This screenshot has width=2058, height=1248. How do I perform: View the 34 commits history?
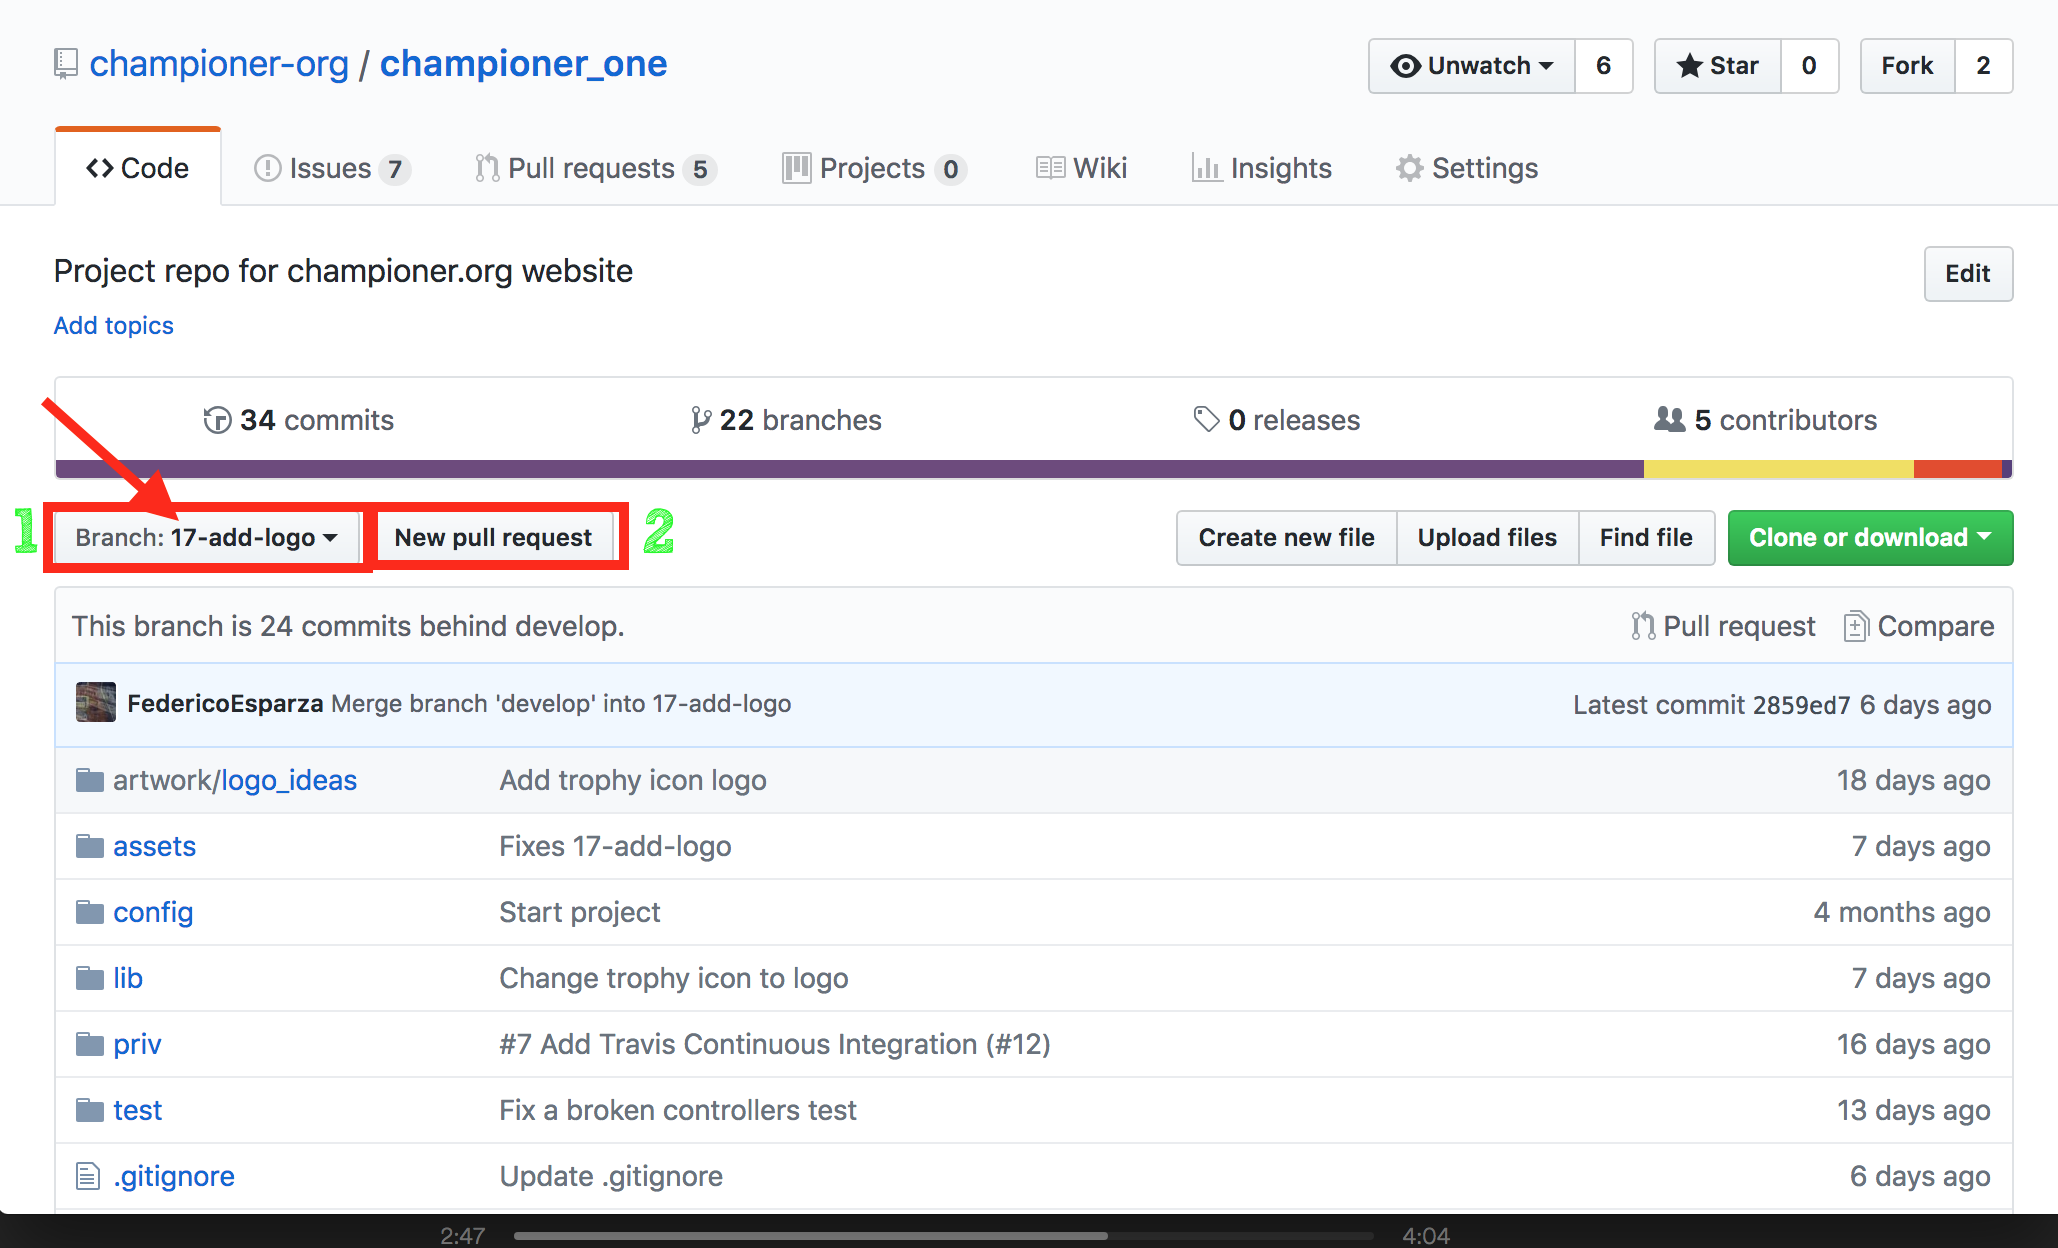click(x=298, y=420)
